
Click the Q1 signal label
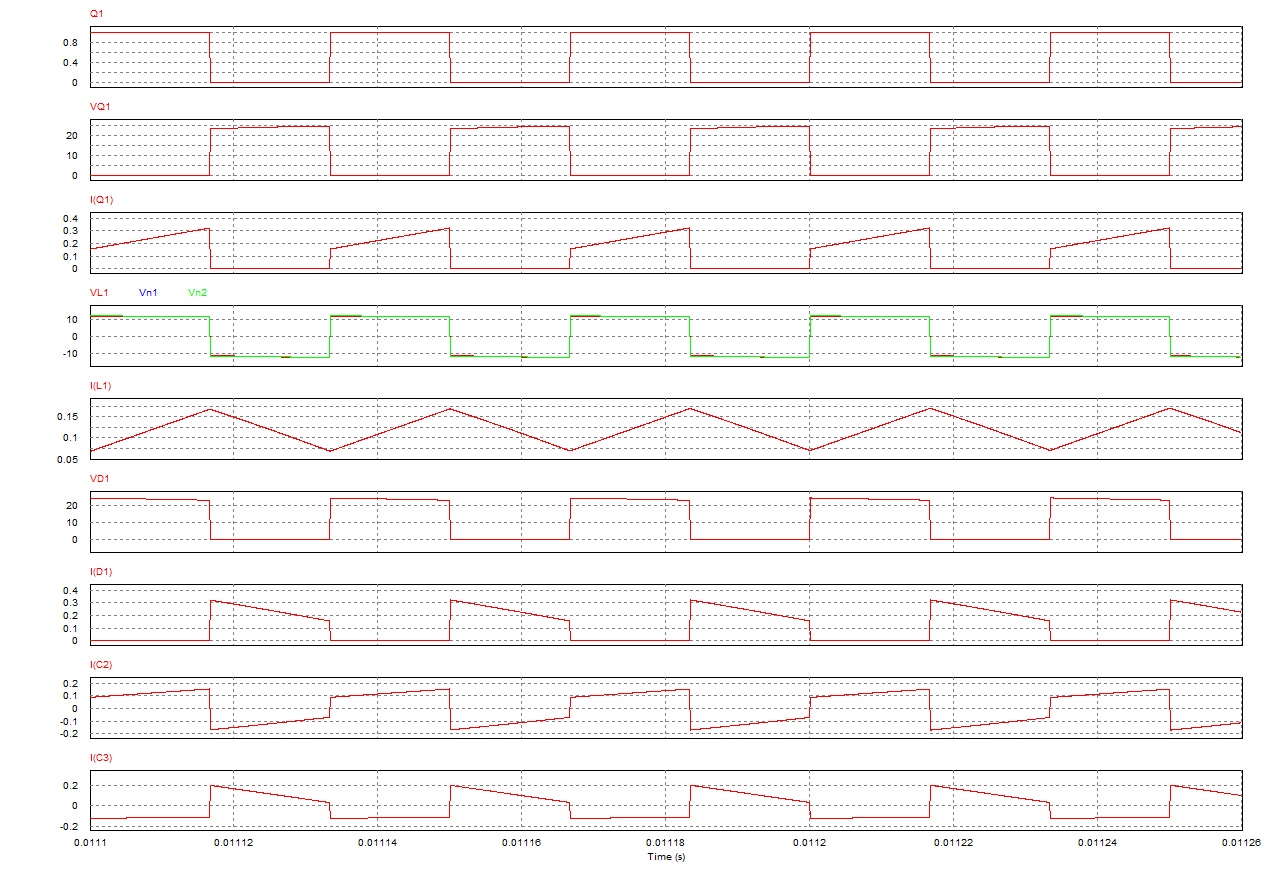tap(96, 15)
